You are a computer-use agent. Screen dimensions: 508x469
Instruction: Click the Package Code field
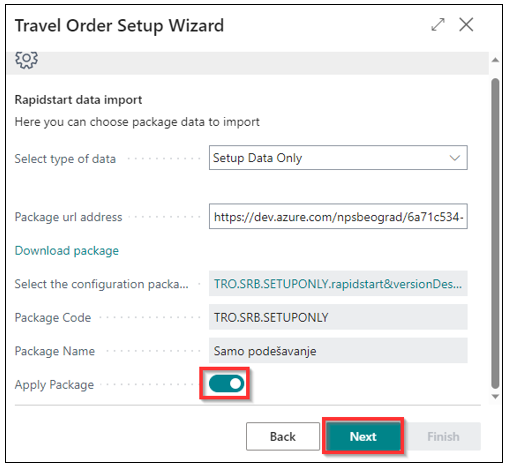pyautogui.click(x=338, y=317)
